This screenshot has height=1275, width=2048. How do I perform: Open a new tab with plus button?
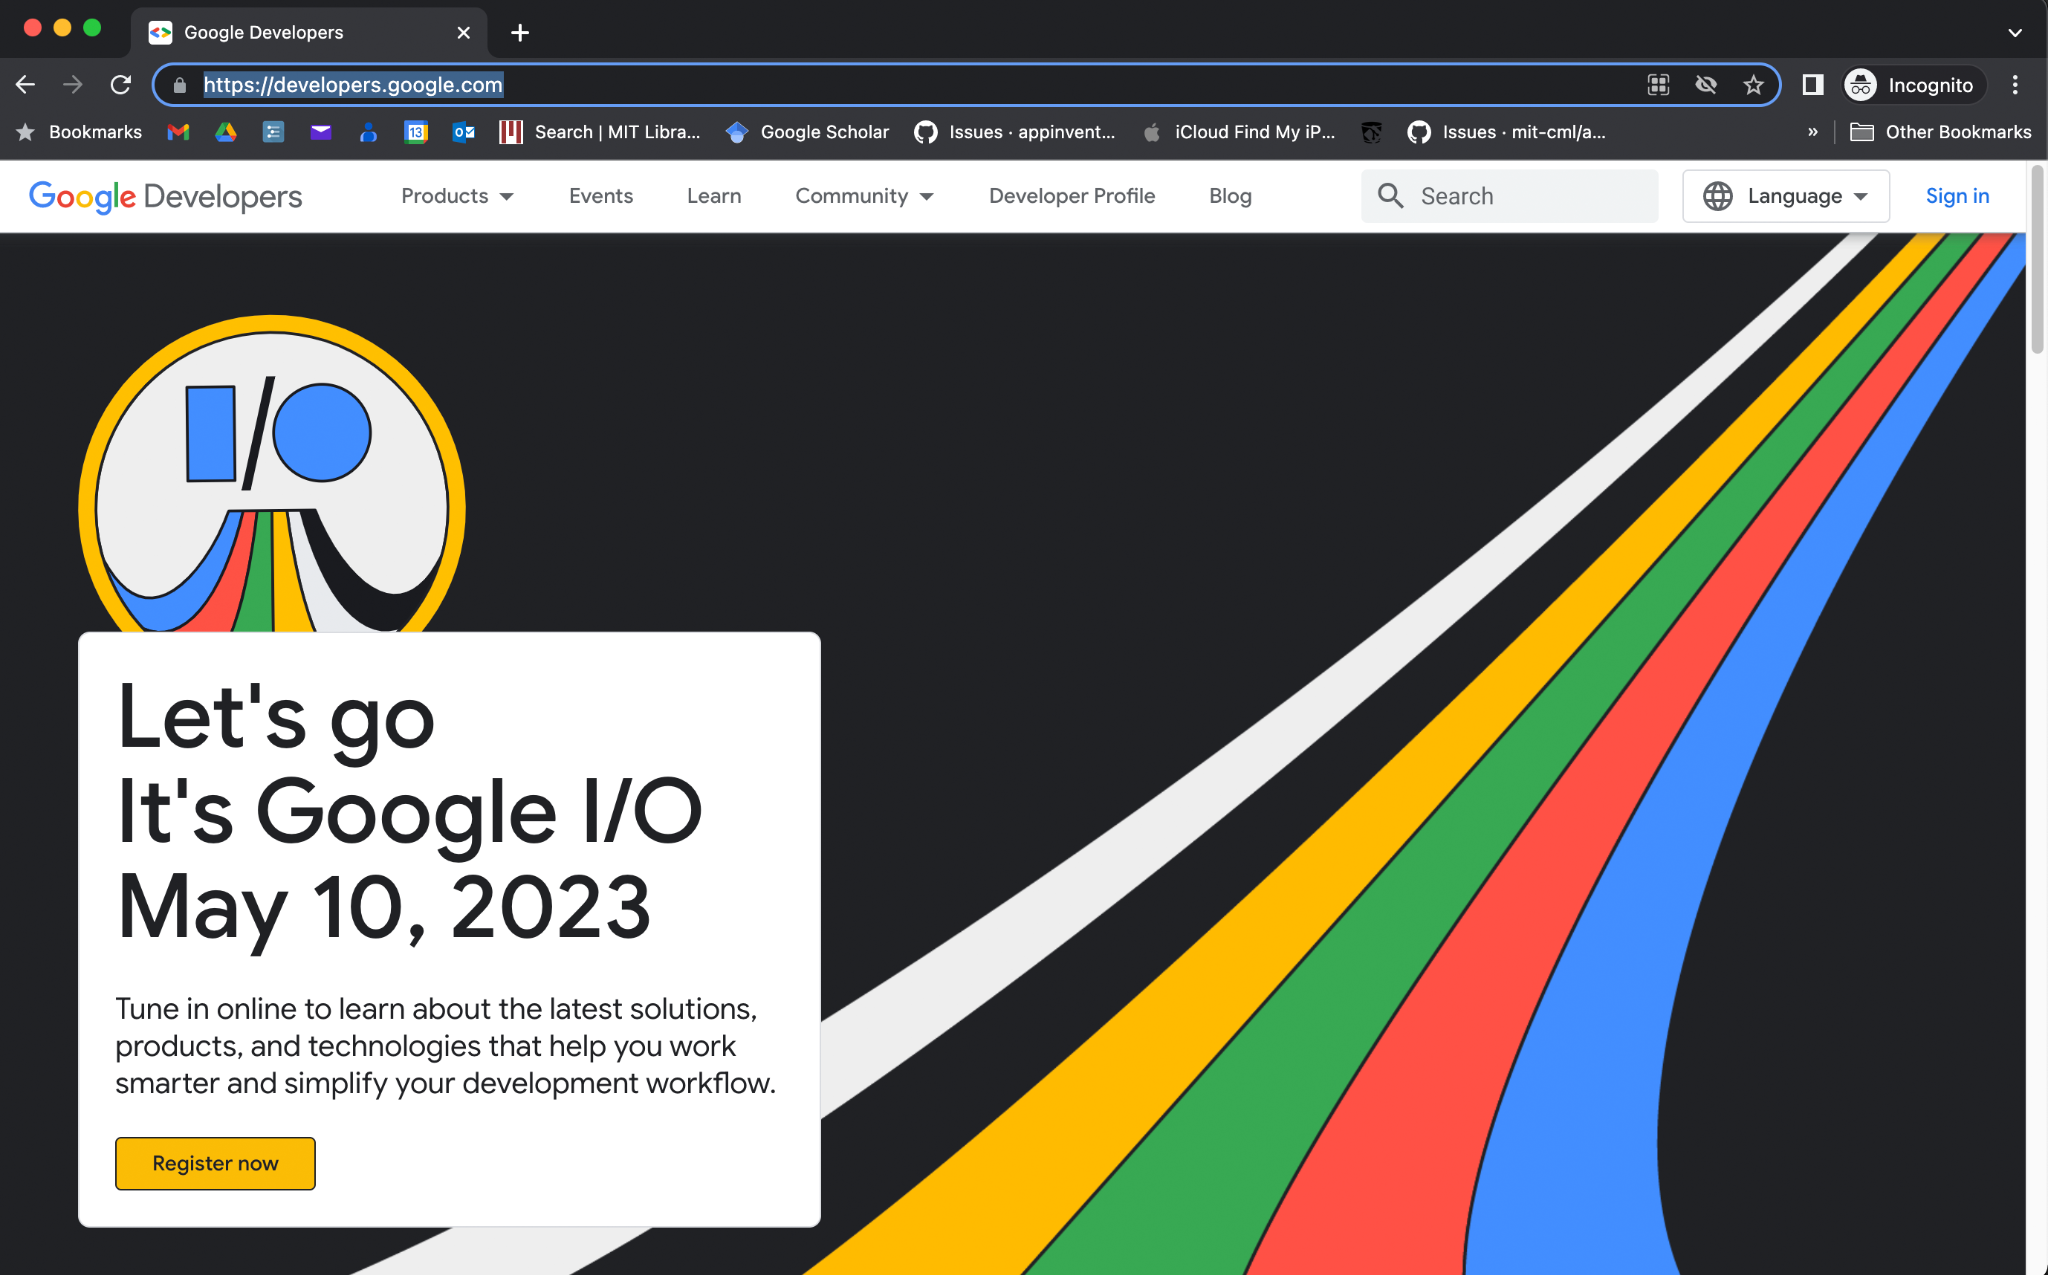coord(520,32)
